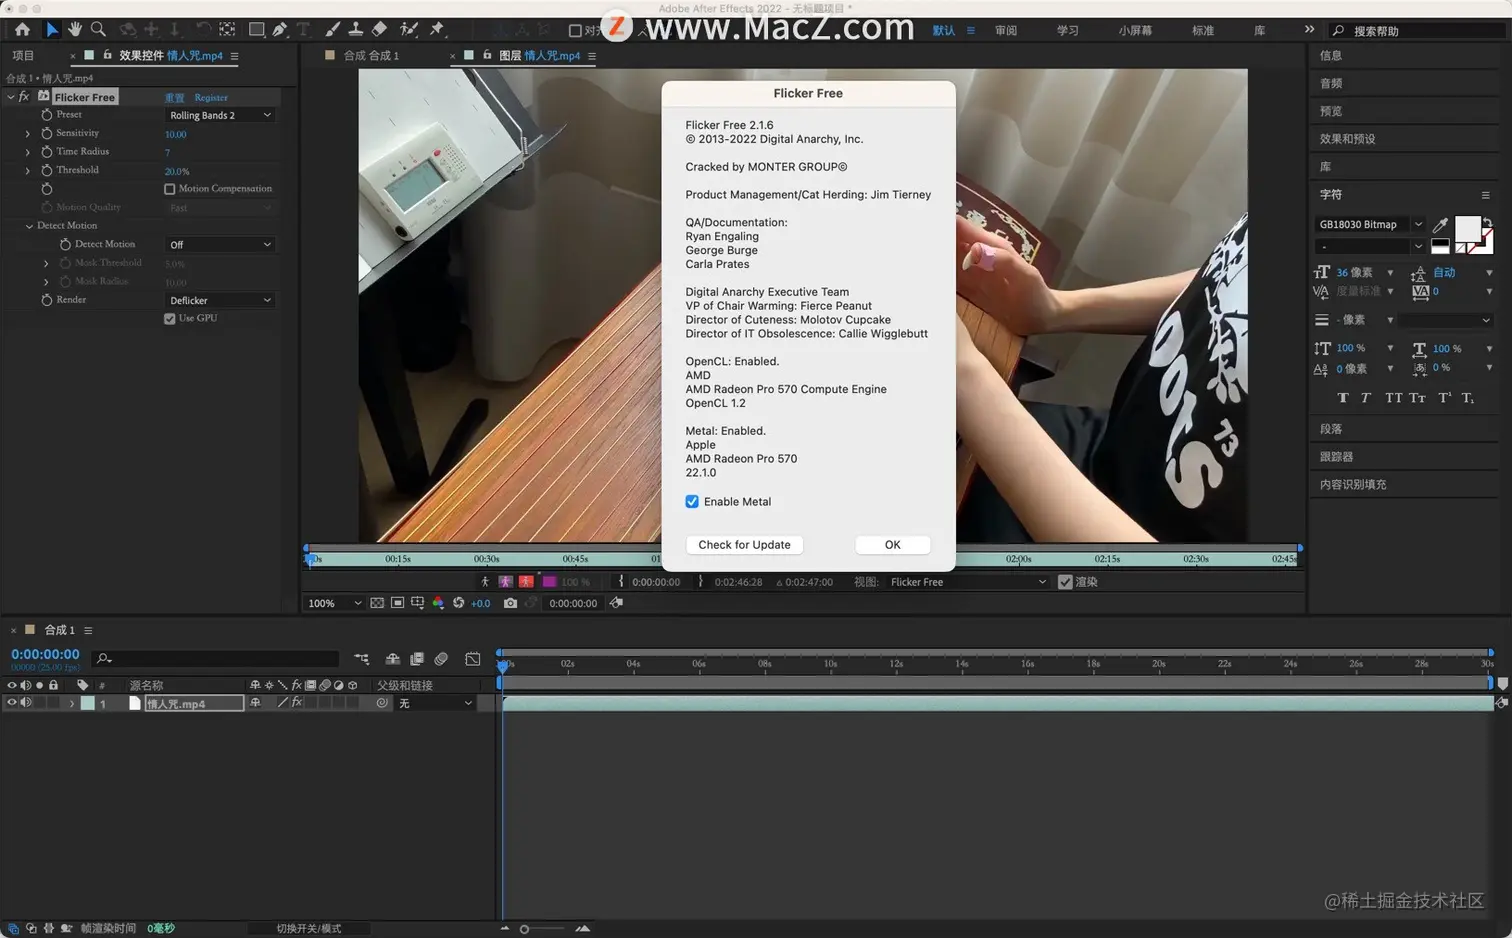Select the Roto Brush tool
Image resolution: width=1512 pixels, height=938 pixels.
409,30
